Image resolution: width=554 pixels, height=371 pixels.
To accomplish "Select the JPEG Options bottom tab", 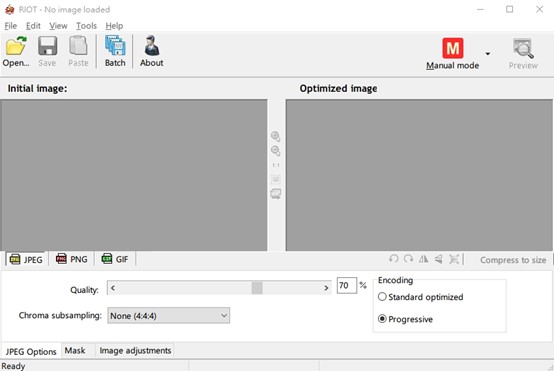I will tap(31, 352).
